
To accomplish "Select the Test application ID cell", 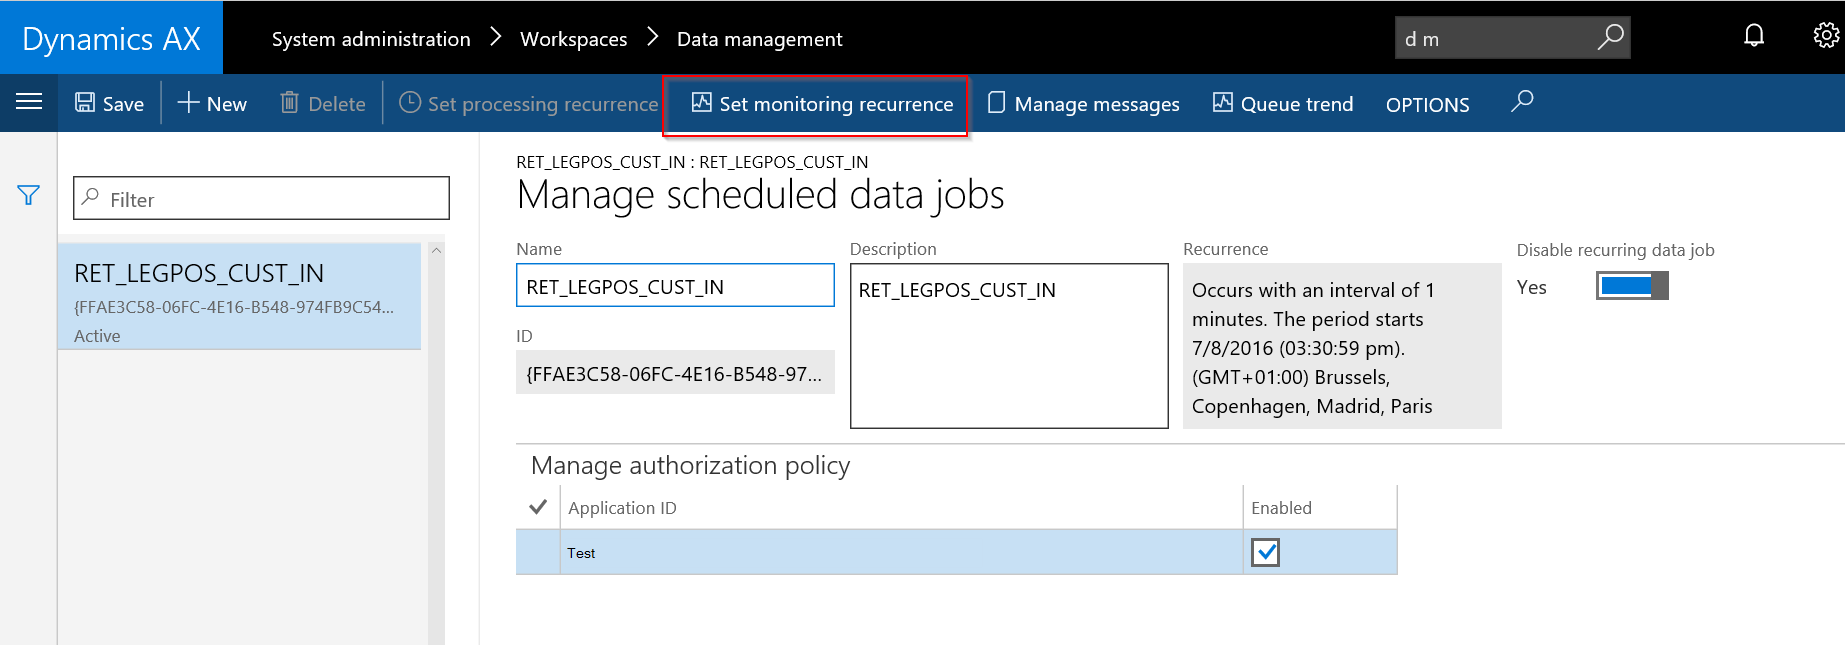I will click(901, 552).
